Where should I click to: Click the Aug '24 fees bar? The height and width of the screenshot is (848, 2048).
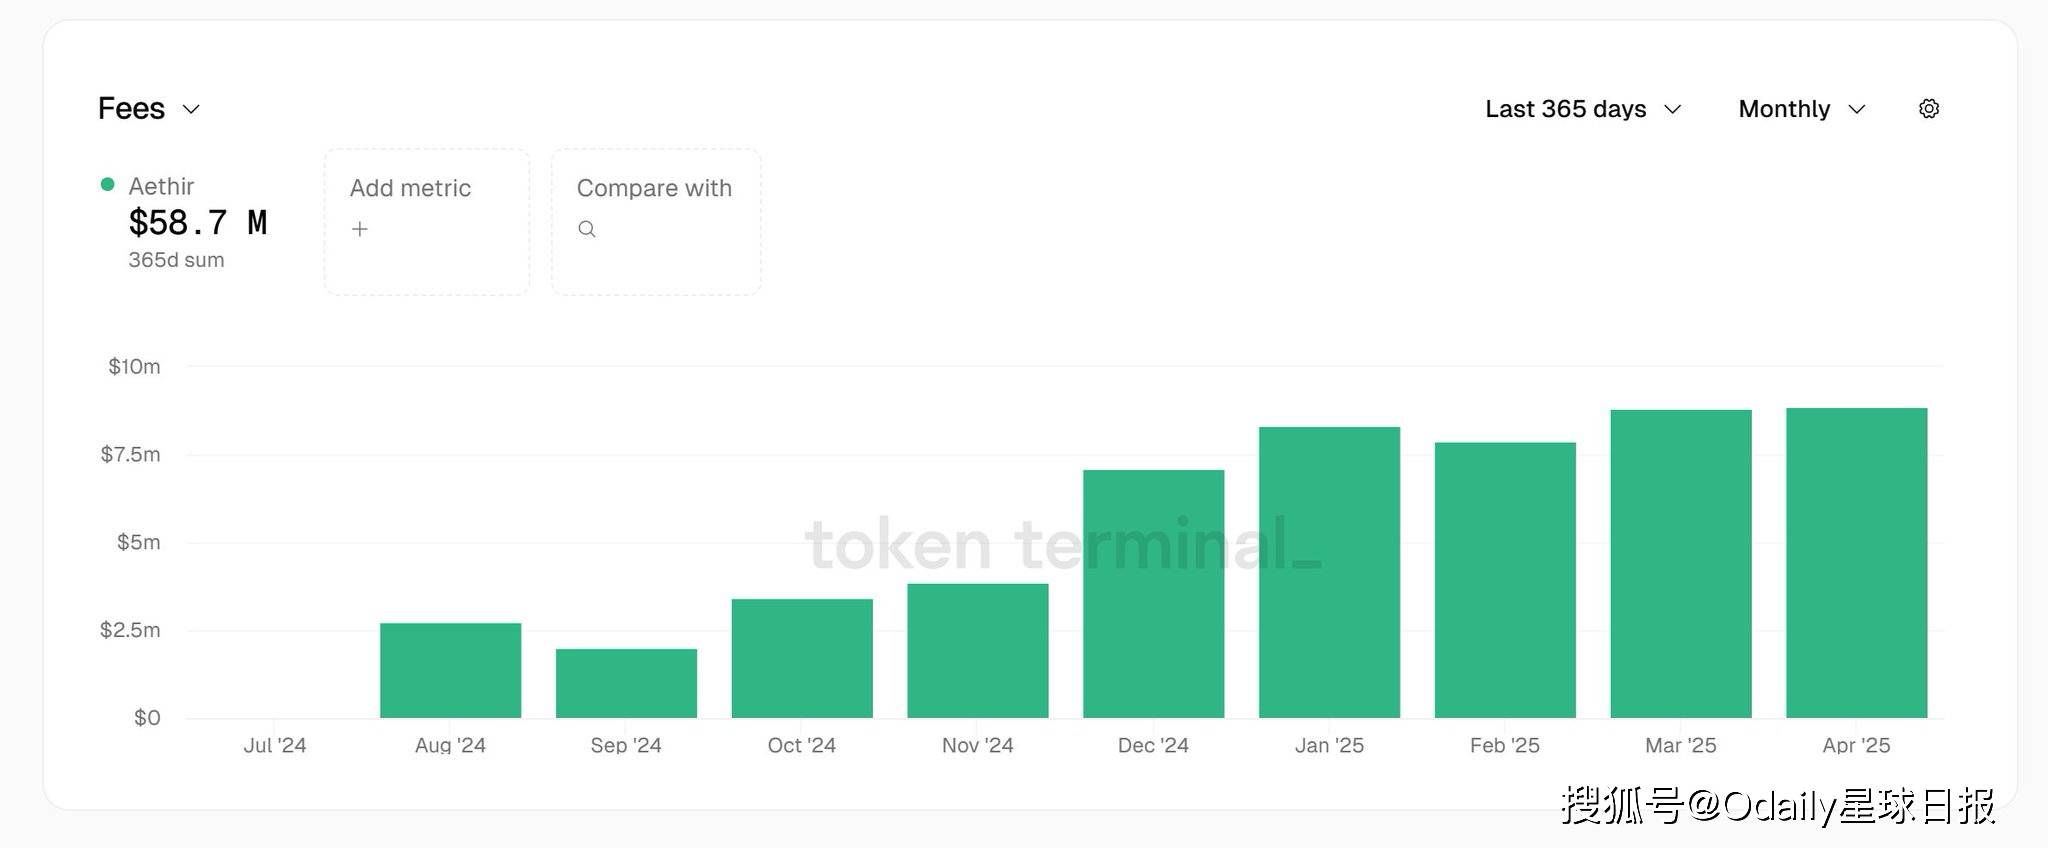click(450, 670)
